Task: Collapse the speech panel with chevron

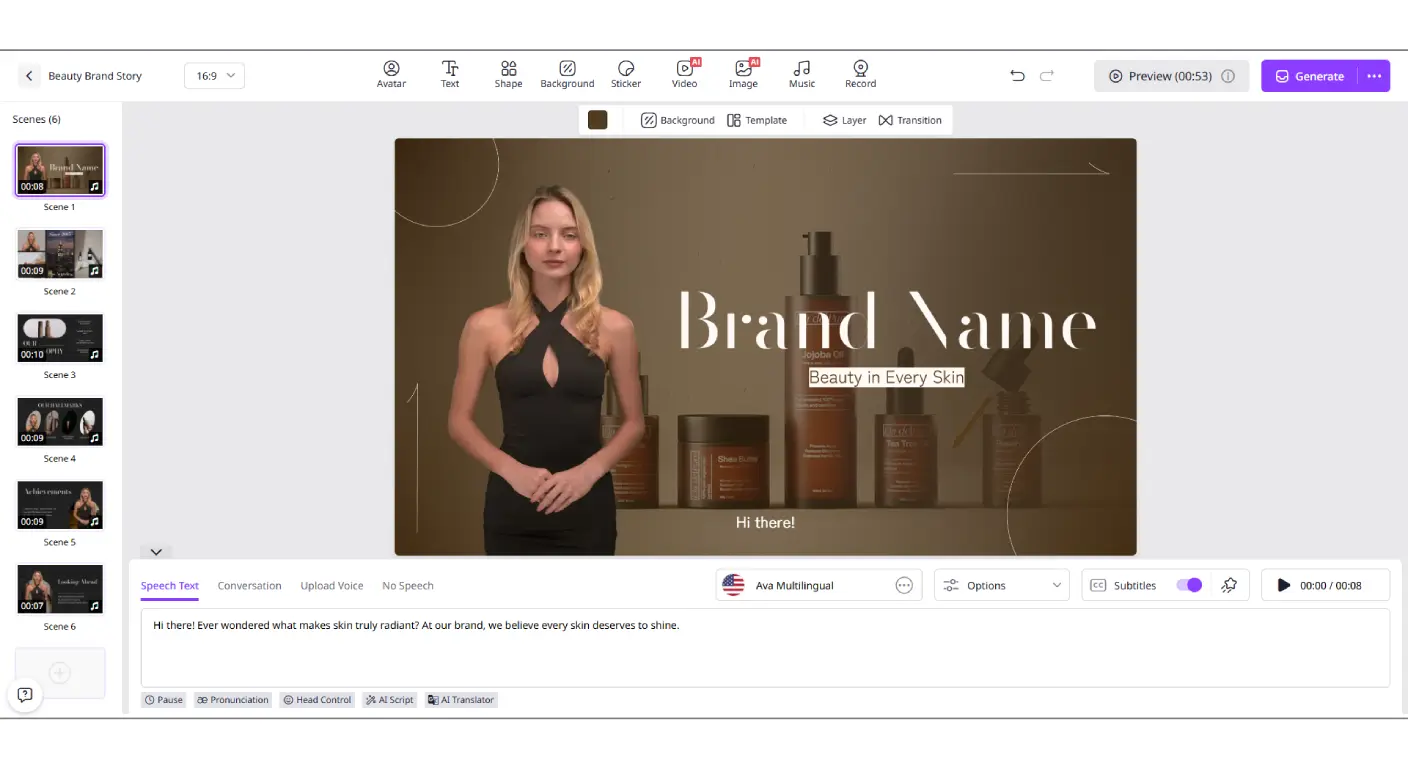Action: 156,552
